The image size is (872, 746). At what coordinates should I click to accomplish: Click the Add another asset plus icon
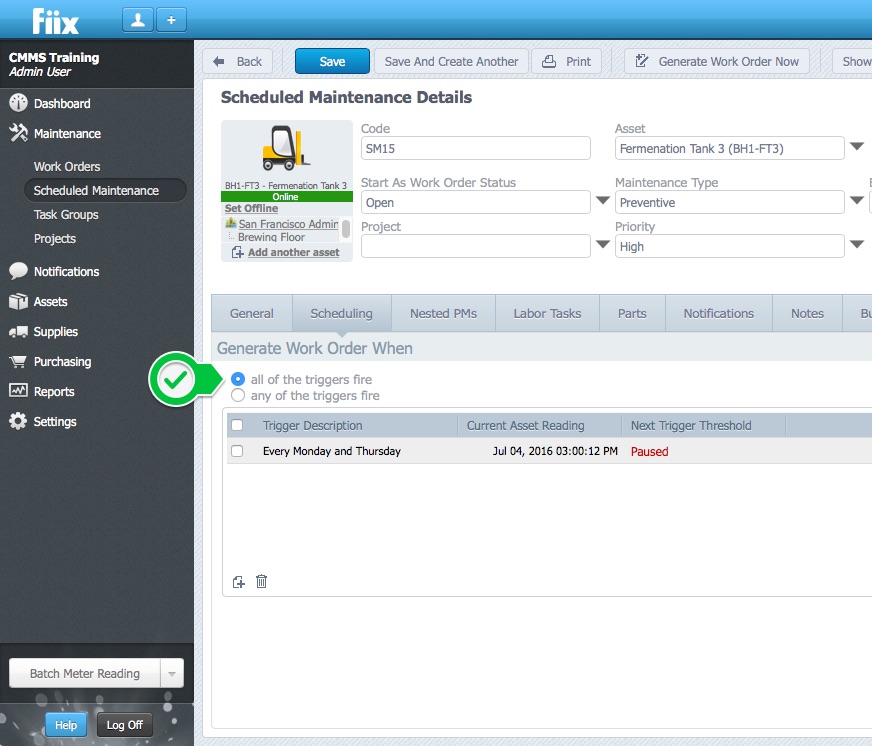click(x=237, y=253)
